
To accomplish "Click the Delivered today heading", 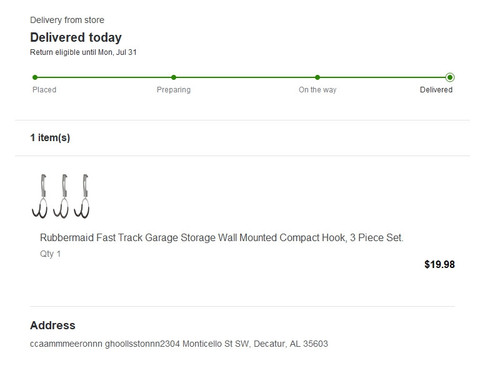I will point(76,37).
